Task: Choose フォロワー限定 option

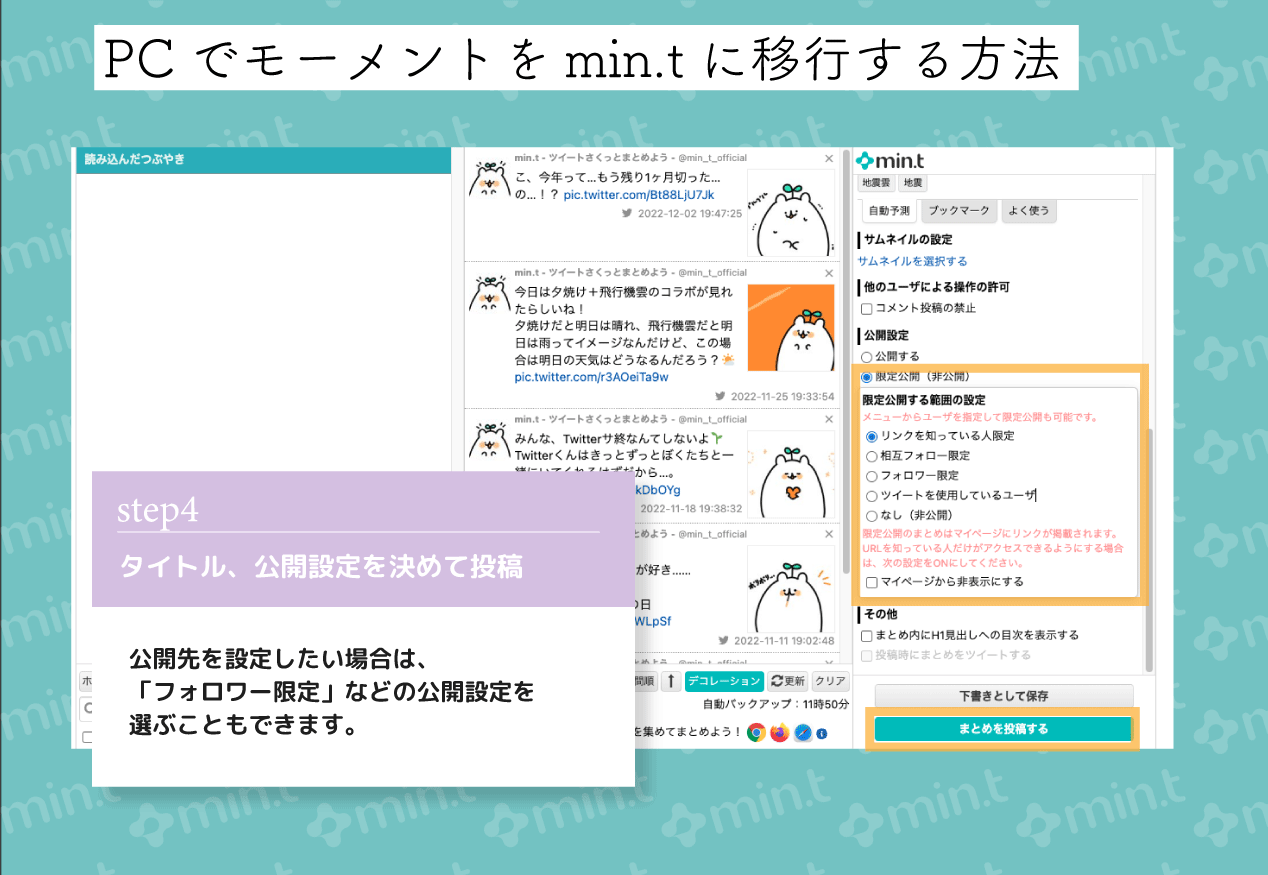Action: (872, 476)
